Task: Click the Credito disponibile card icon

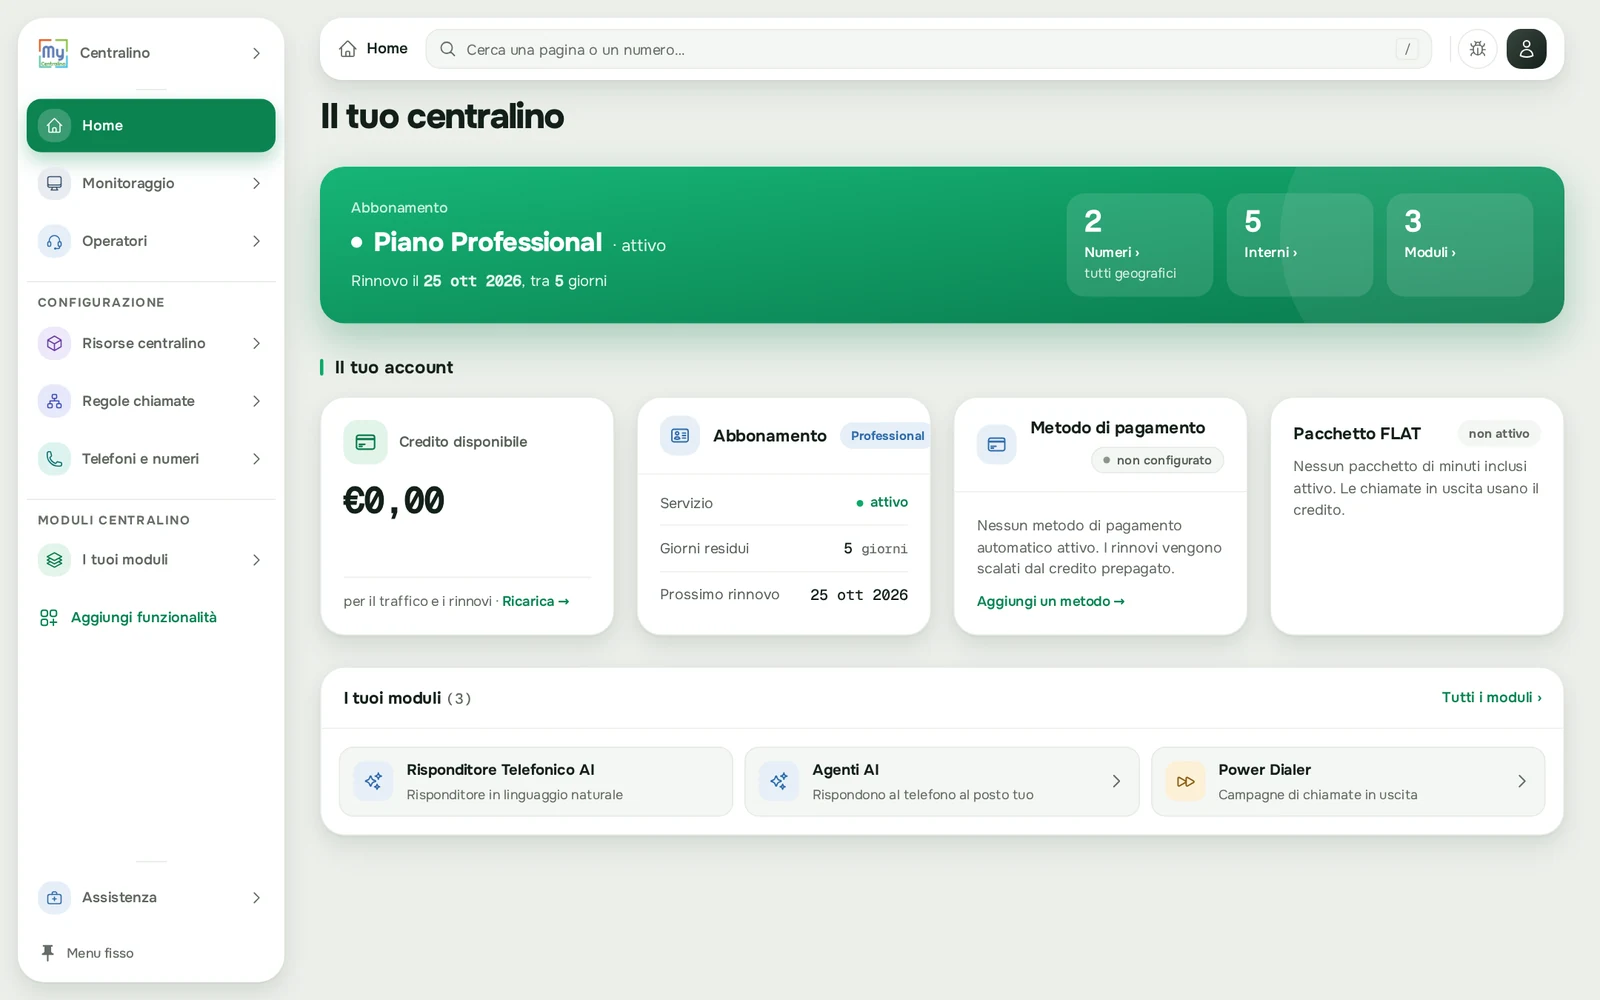Action: pos(365,442)
